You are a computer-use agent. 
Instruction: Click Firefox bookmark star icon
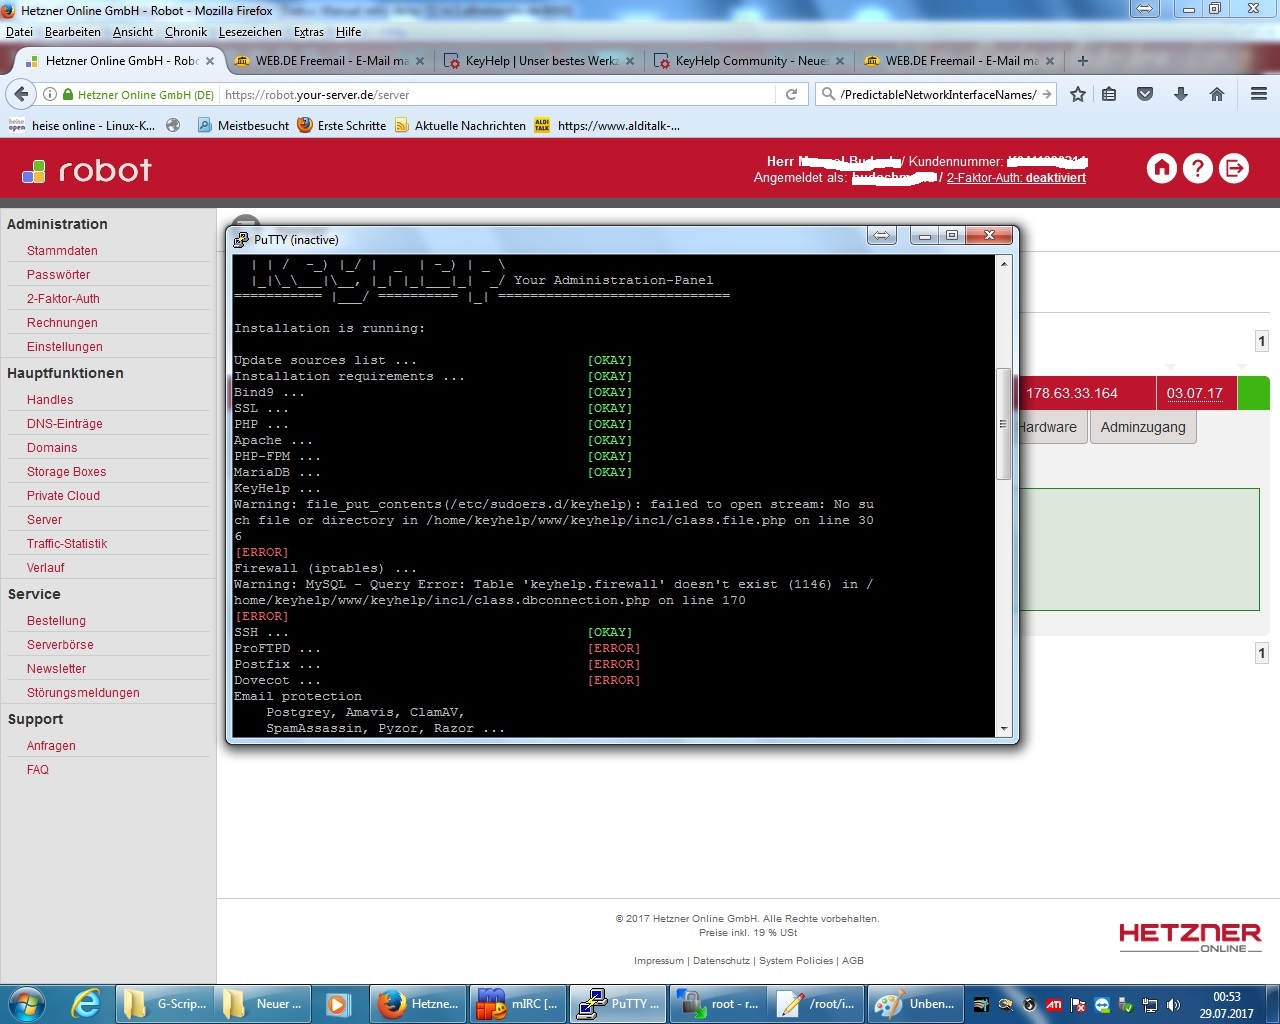pyautogui.click(x=1077, y=94)
